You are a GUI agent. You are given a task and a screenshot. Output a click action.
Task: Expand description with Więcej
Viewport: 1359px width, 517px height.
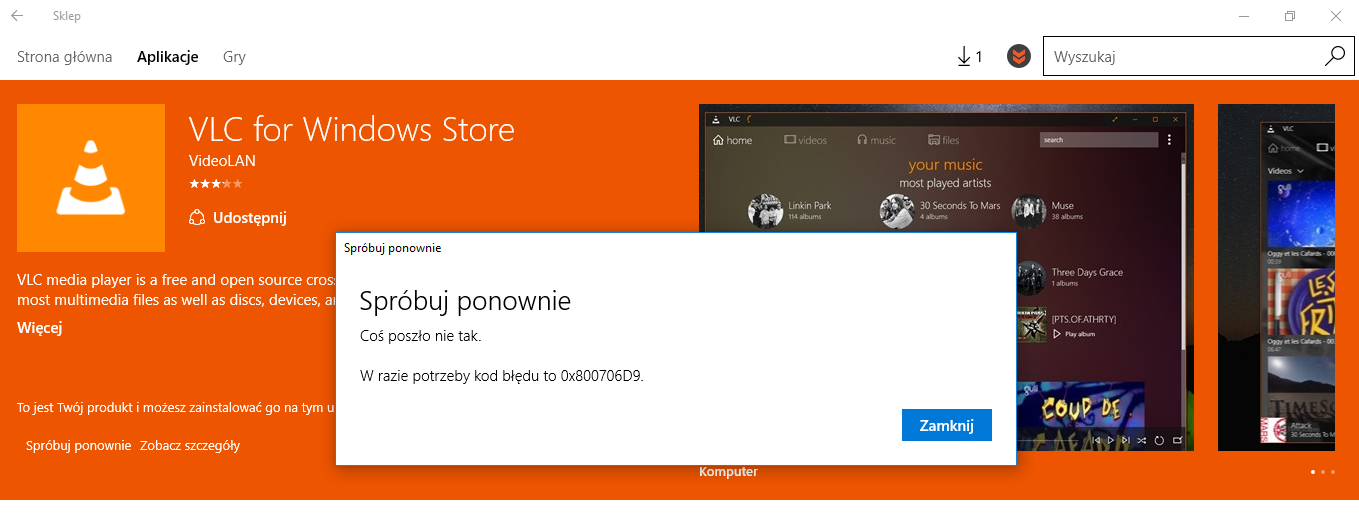(x=40, y=327)
